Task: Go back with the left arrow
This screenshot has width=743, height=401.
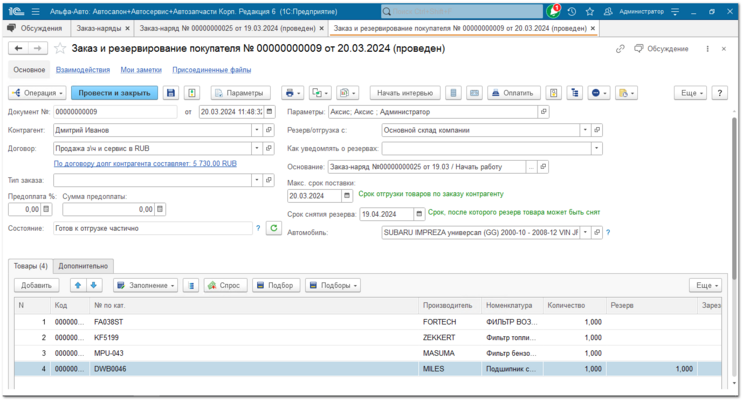Action: (x=18, y=48)
